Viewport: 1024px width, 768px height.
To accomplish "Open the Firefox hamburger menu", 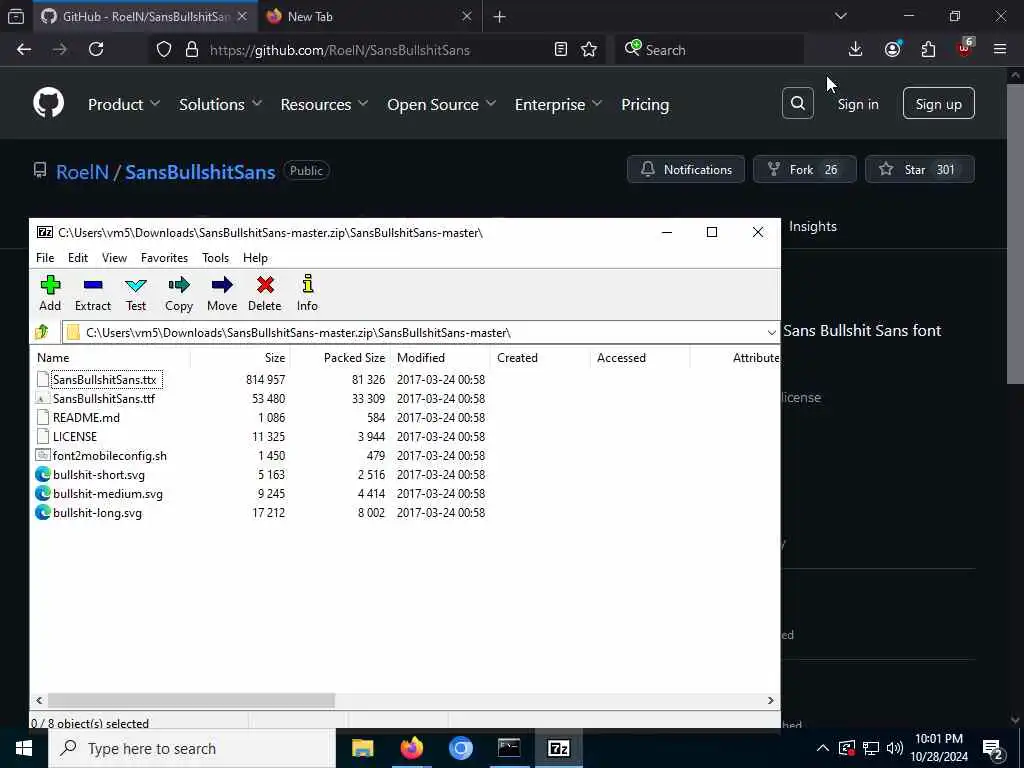I will (x=1000, y=50).
